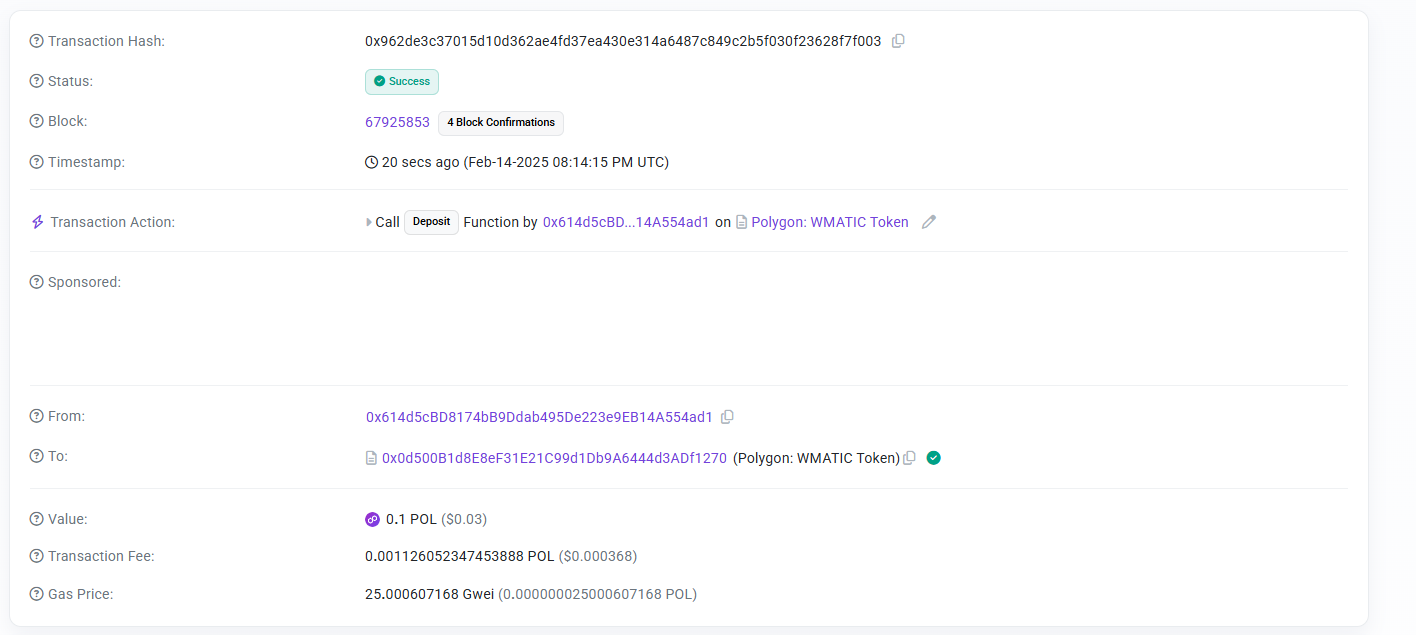Open the From address 0x614d5cBD8174 full link

pyautogui.click(x=539, y=417)
